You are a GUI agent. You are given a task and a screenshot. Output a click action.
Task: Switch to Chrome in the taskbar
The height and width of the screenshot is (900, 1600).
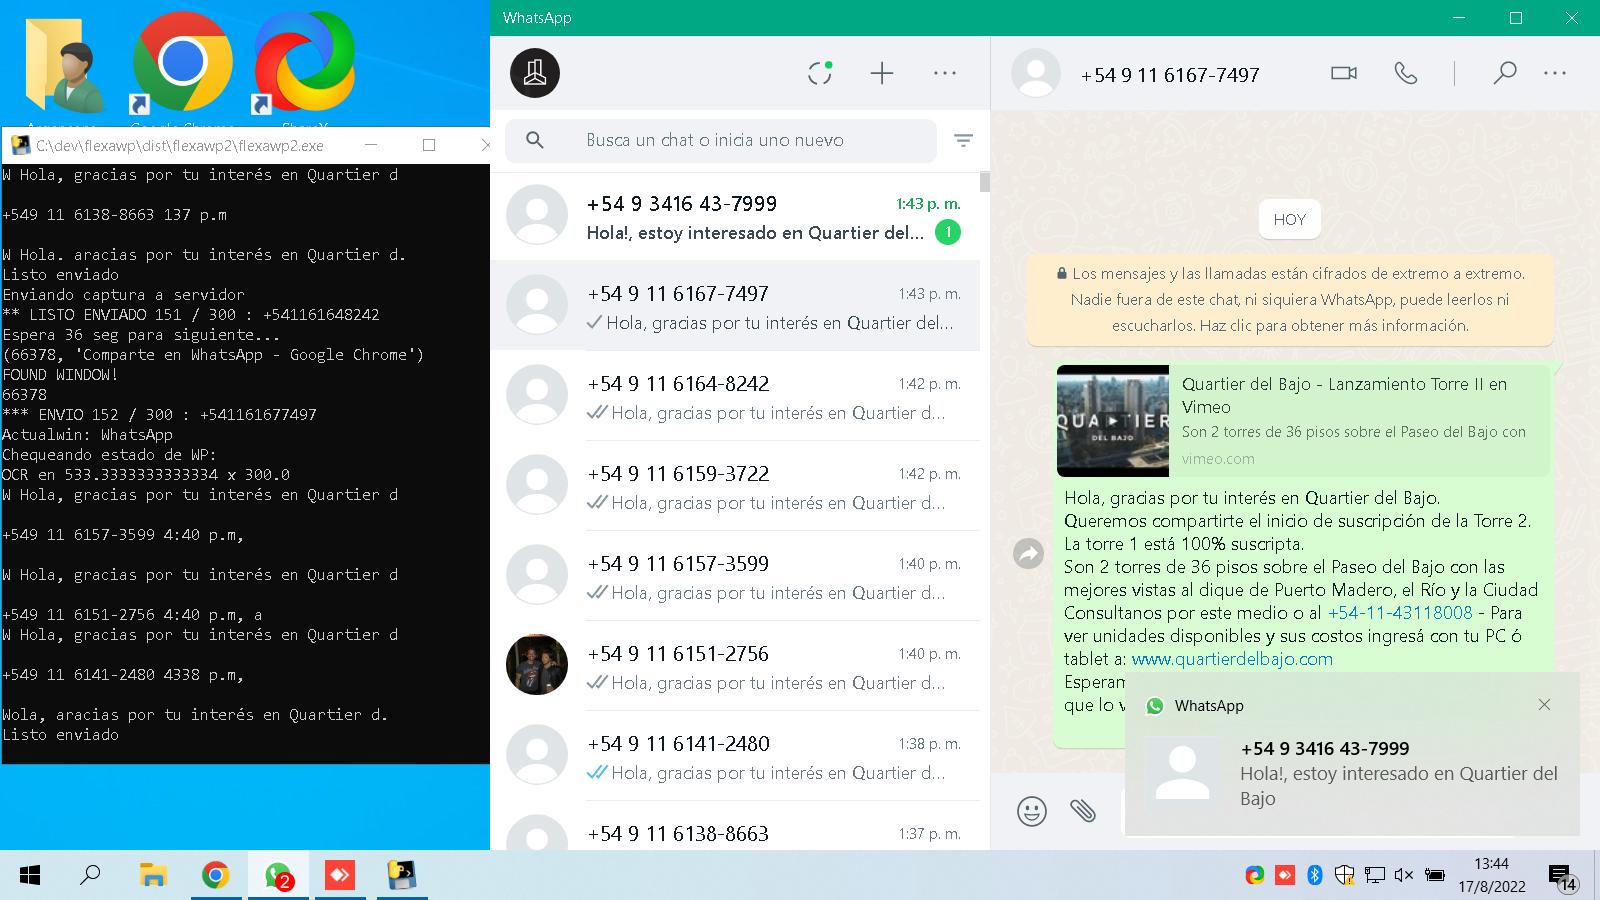[215, 876]
